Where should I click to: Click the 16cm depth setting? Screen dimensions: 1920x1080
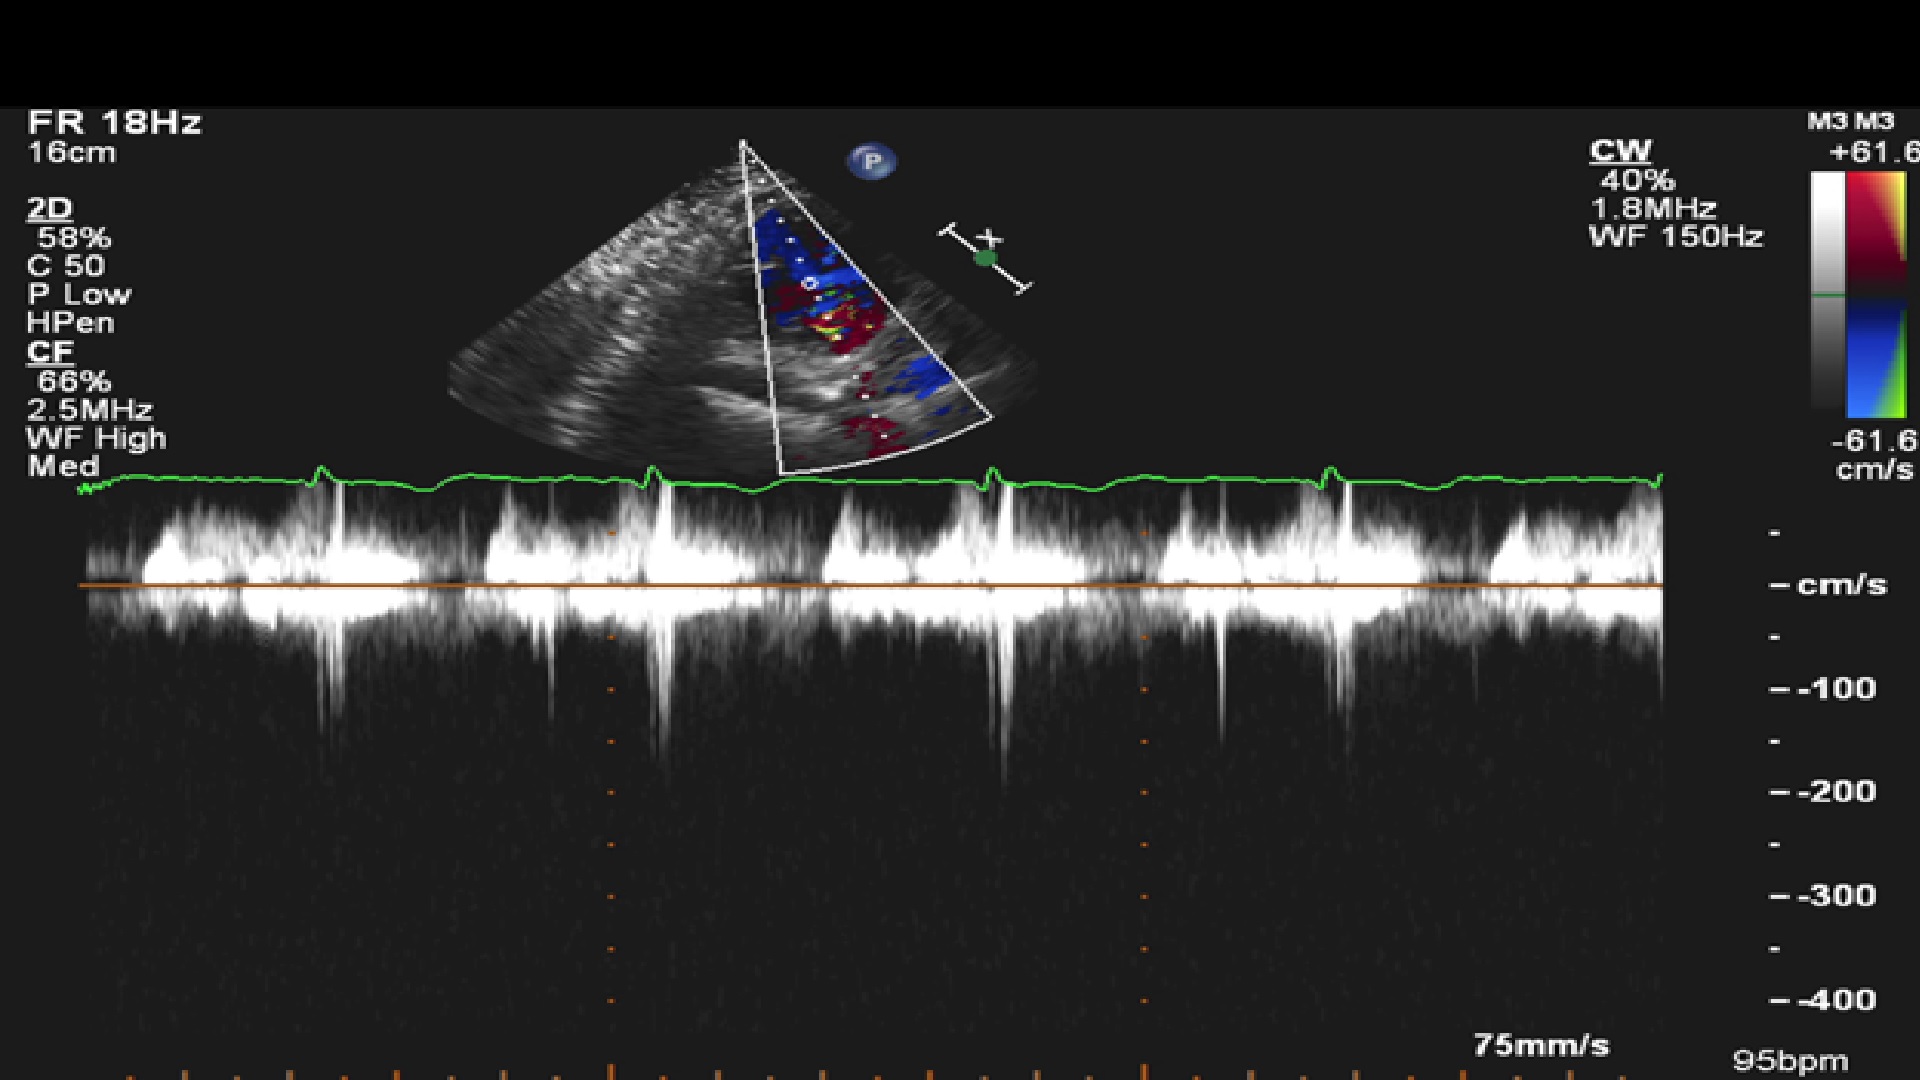(x=71, y=153)
